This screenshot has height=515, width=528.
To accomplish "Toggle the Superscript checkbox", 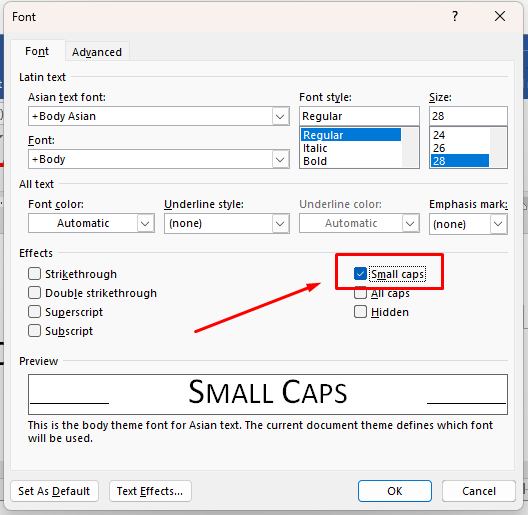I will [34, 312].
